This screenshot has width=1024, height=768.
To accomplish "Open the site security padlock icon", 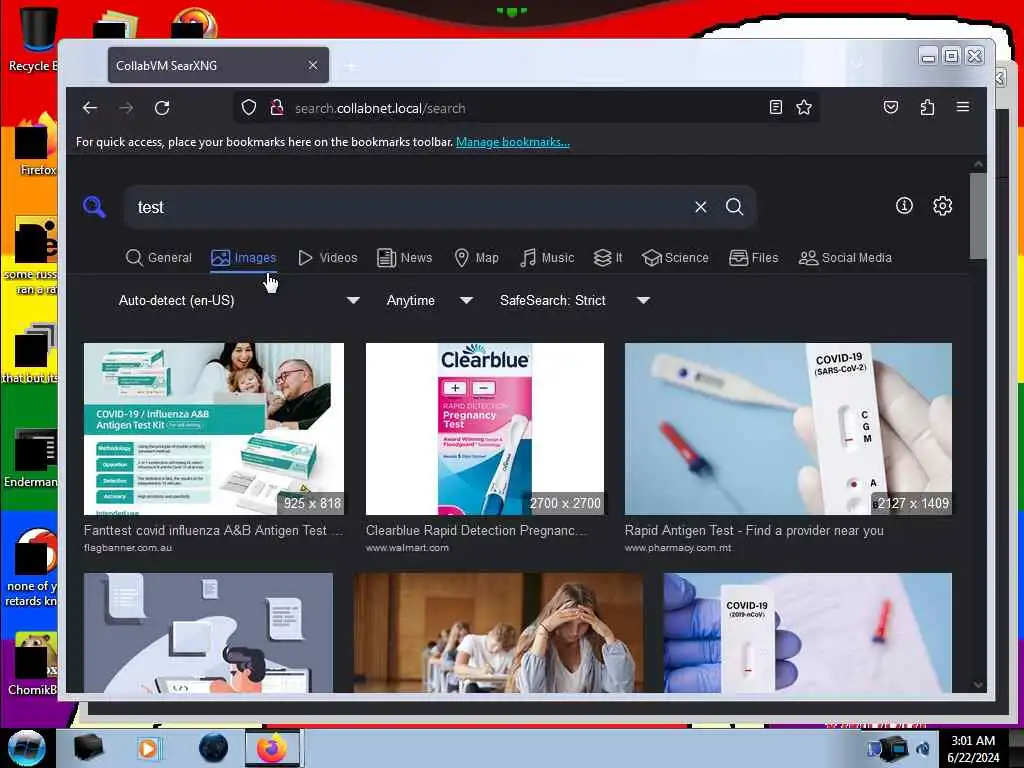I will point(277,108).
